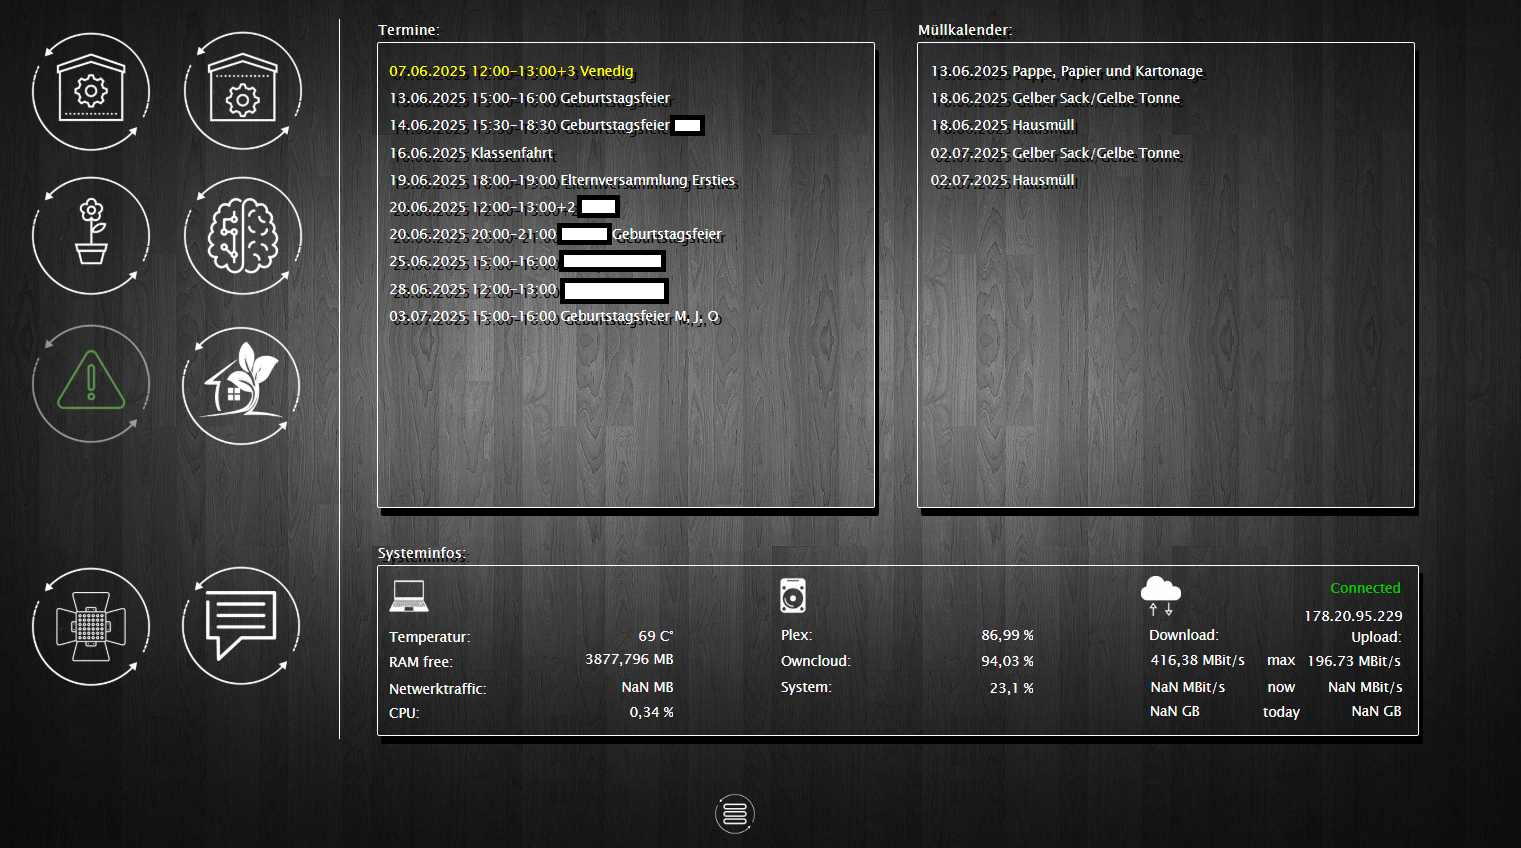
Task: Click the Pappe, Papier und Kartonage entry
Action: pyautogui.click(x=1066, y=71)
